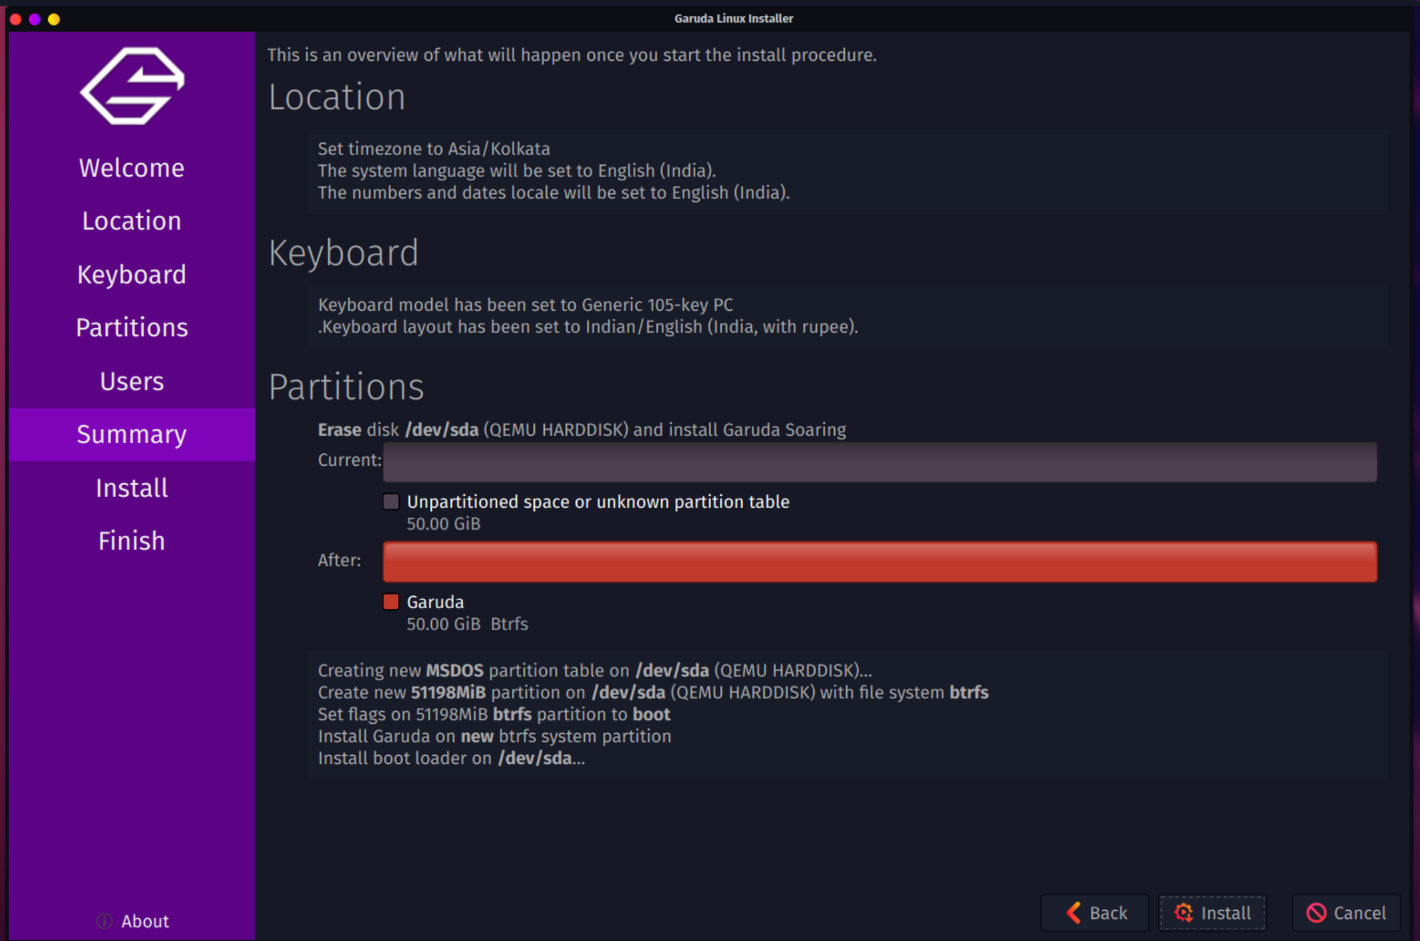1420x941 pixels.
Task: Click the Current partition bar
Action: click(x=879, y=462)
